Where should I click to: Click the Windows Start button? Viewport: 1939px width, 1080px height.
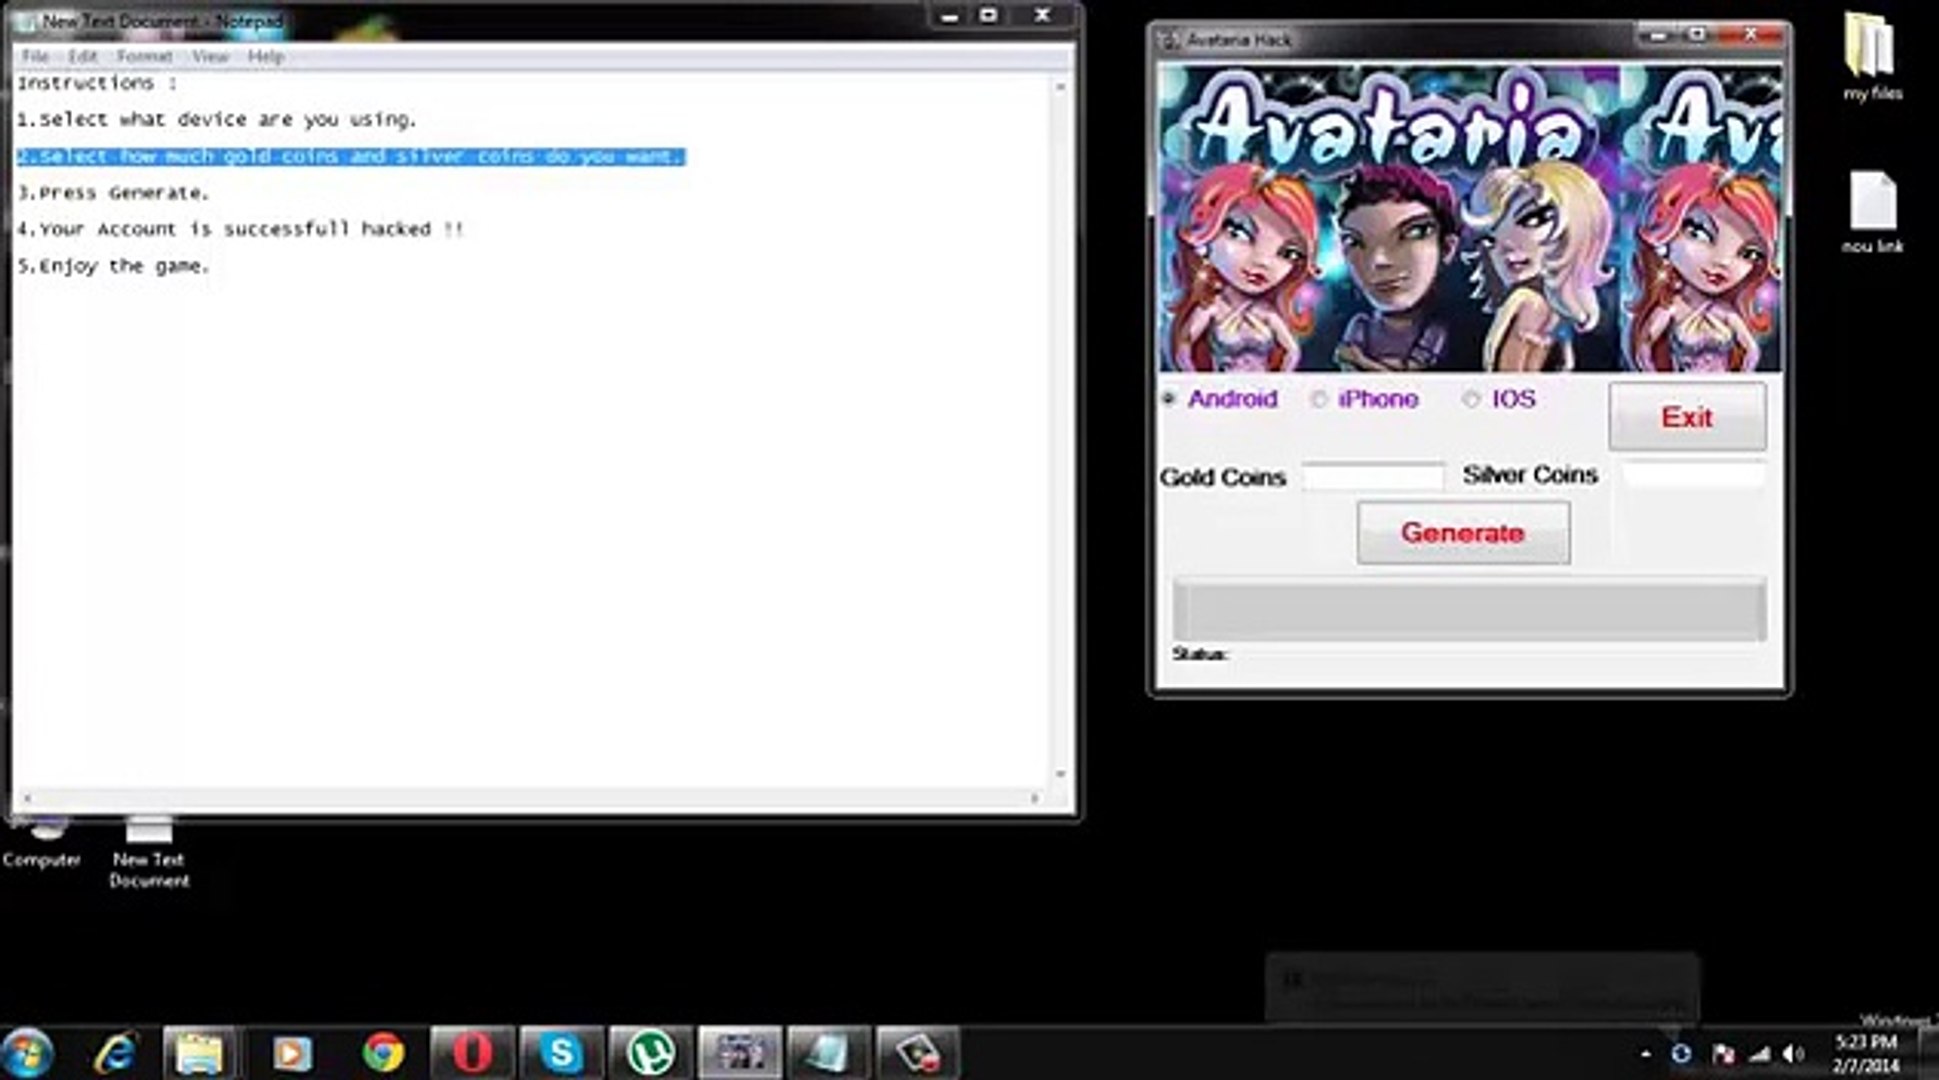click(x=27, y=1053)
